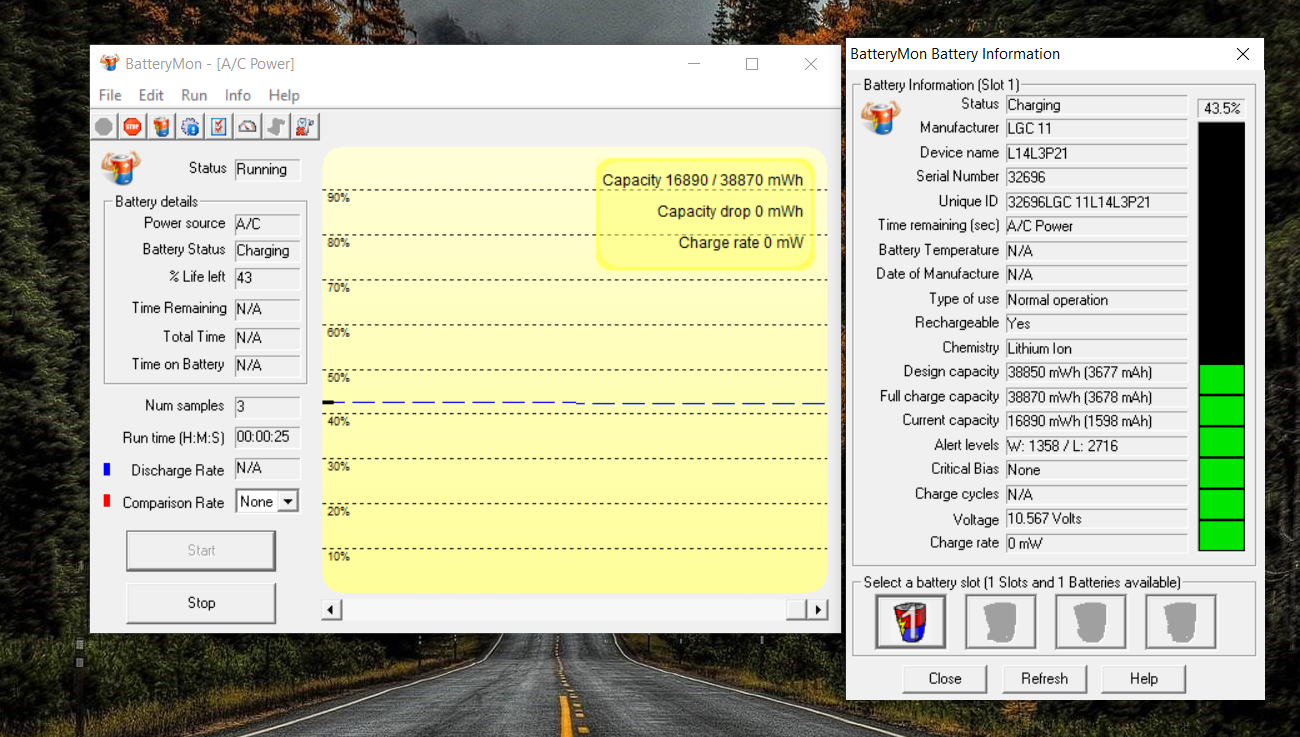Open battery info via the battery toolbar icon

pyautogui.click(x=161, y=126)
